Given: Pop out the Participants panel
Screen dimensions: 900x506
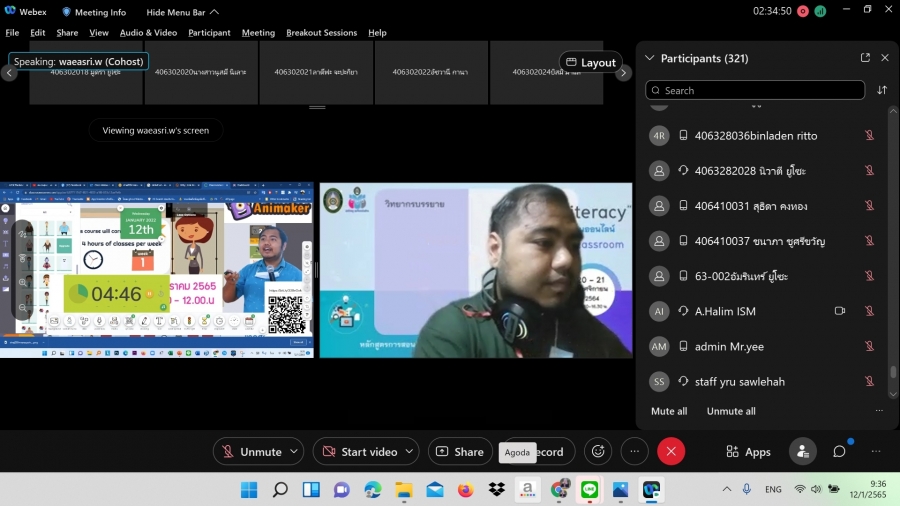Looking at the screenshot, I should 865,58.
